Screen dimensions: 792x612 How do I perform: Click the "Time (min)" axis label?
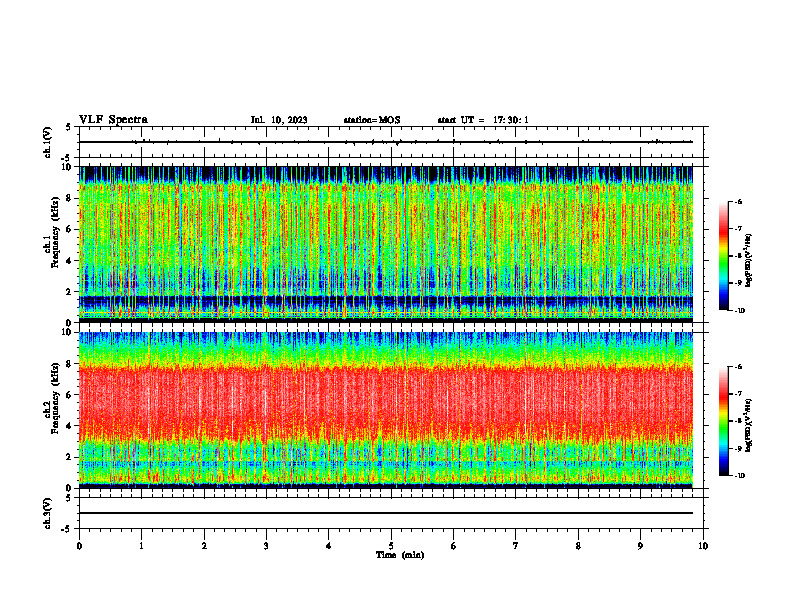(x=400, y=555)
